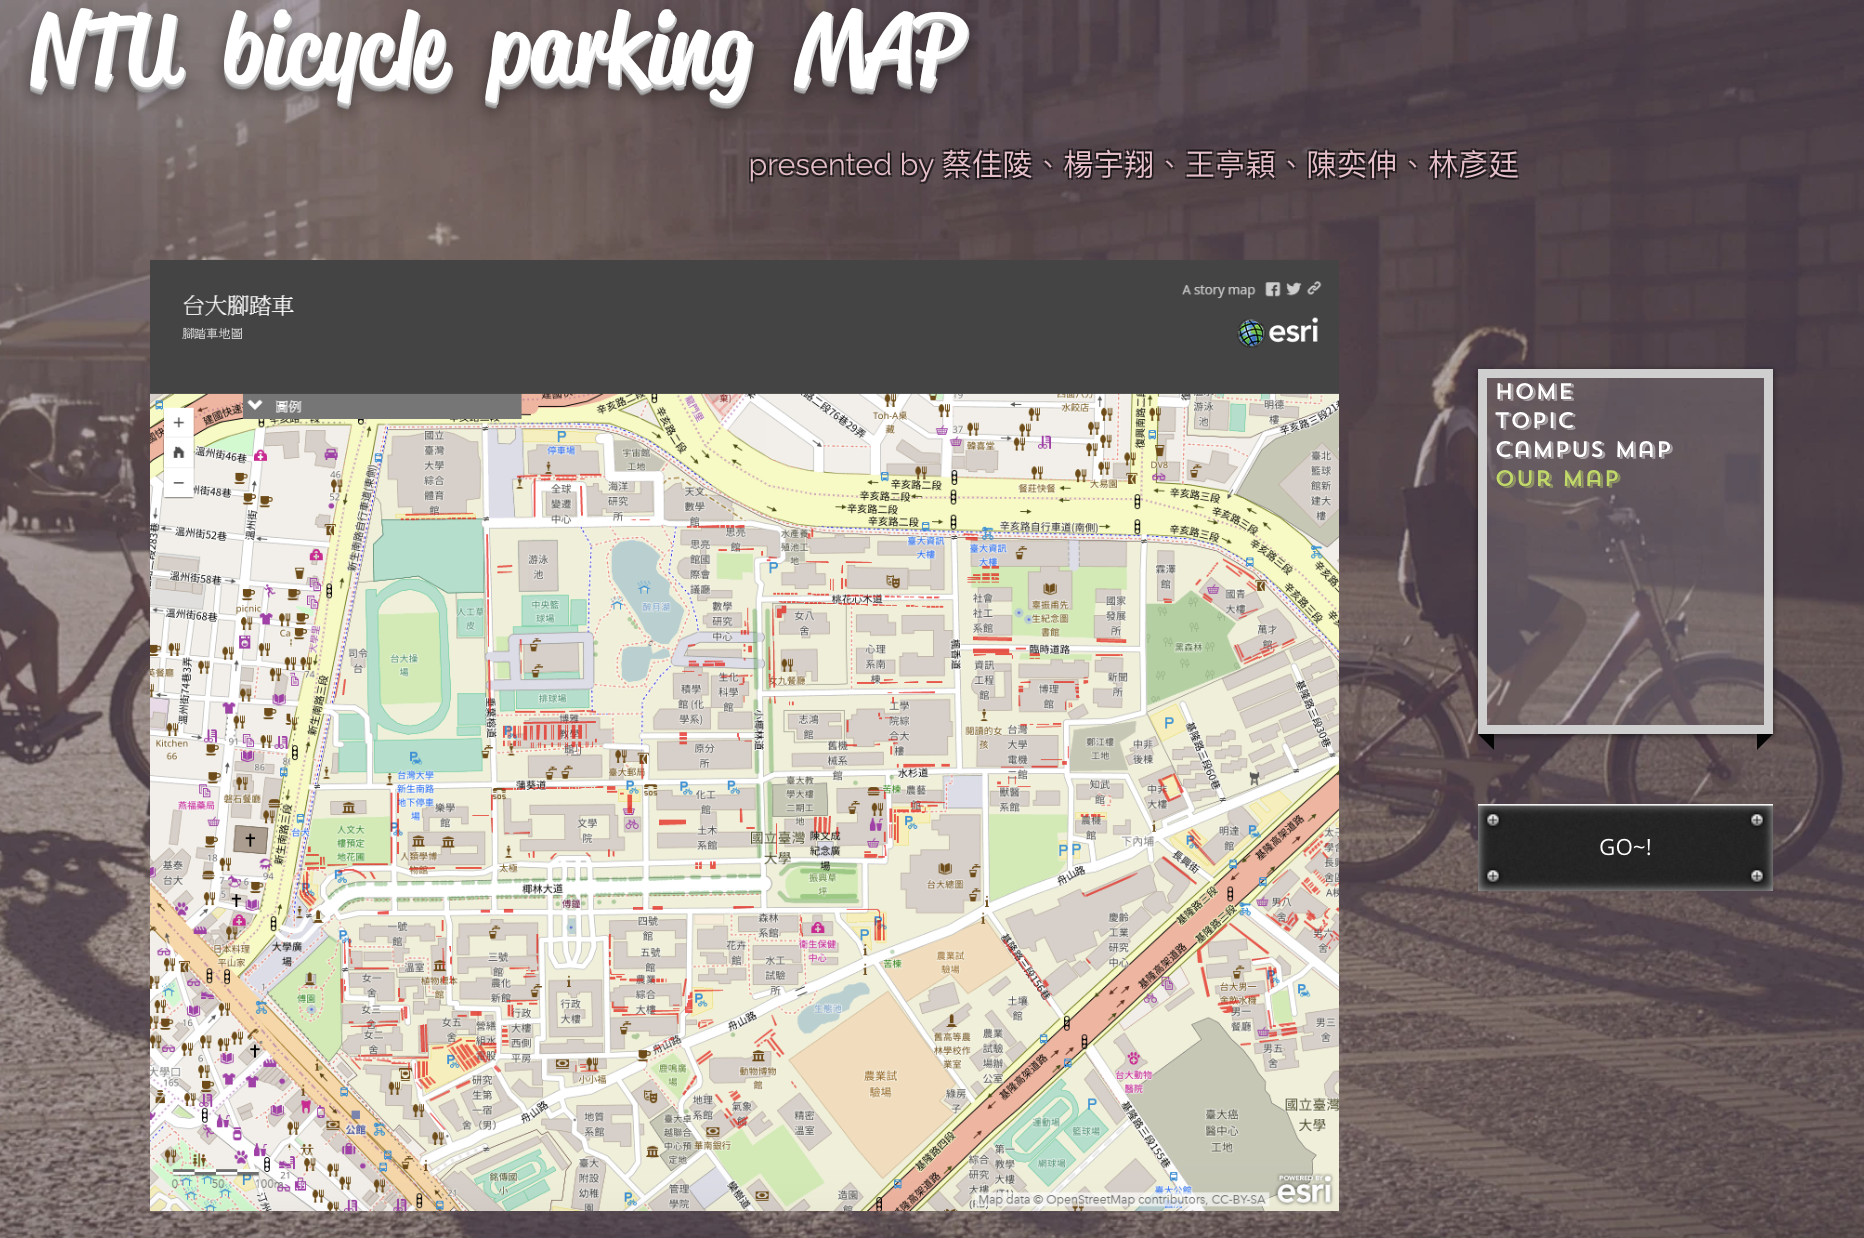The height and width of the screenshot is (1238, 1864).
Task: Copy story map share link icon
Action: pos(1314,289)
